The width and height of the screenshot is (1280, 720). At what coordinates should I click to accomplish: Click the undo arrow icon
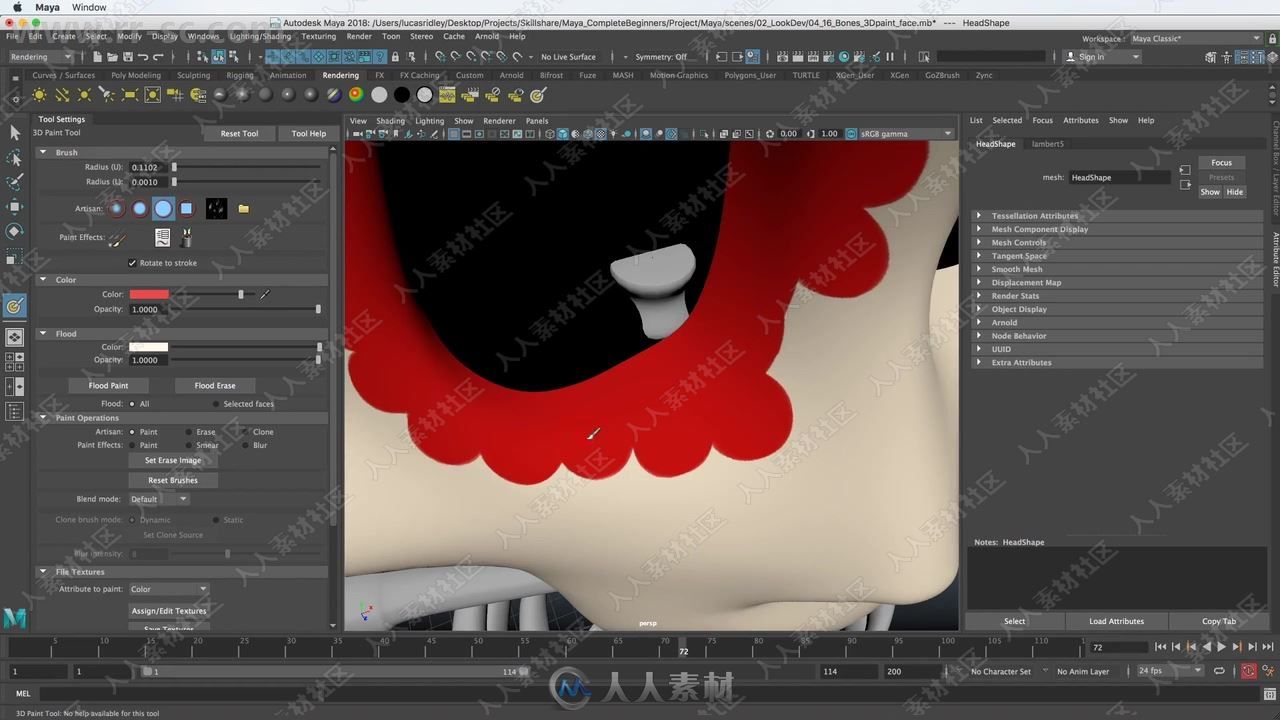145,57
